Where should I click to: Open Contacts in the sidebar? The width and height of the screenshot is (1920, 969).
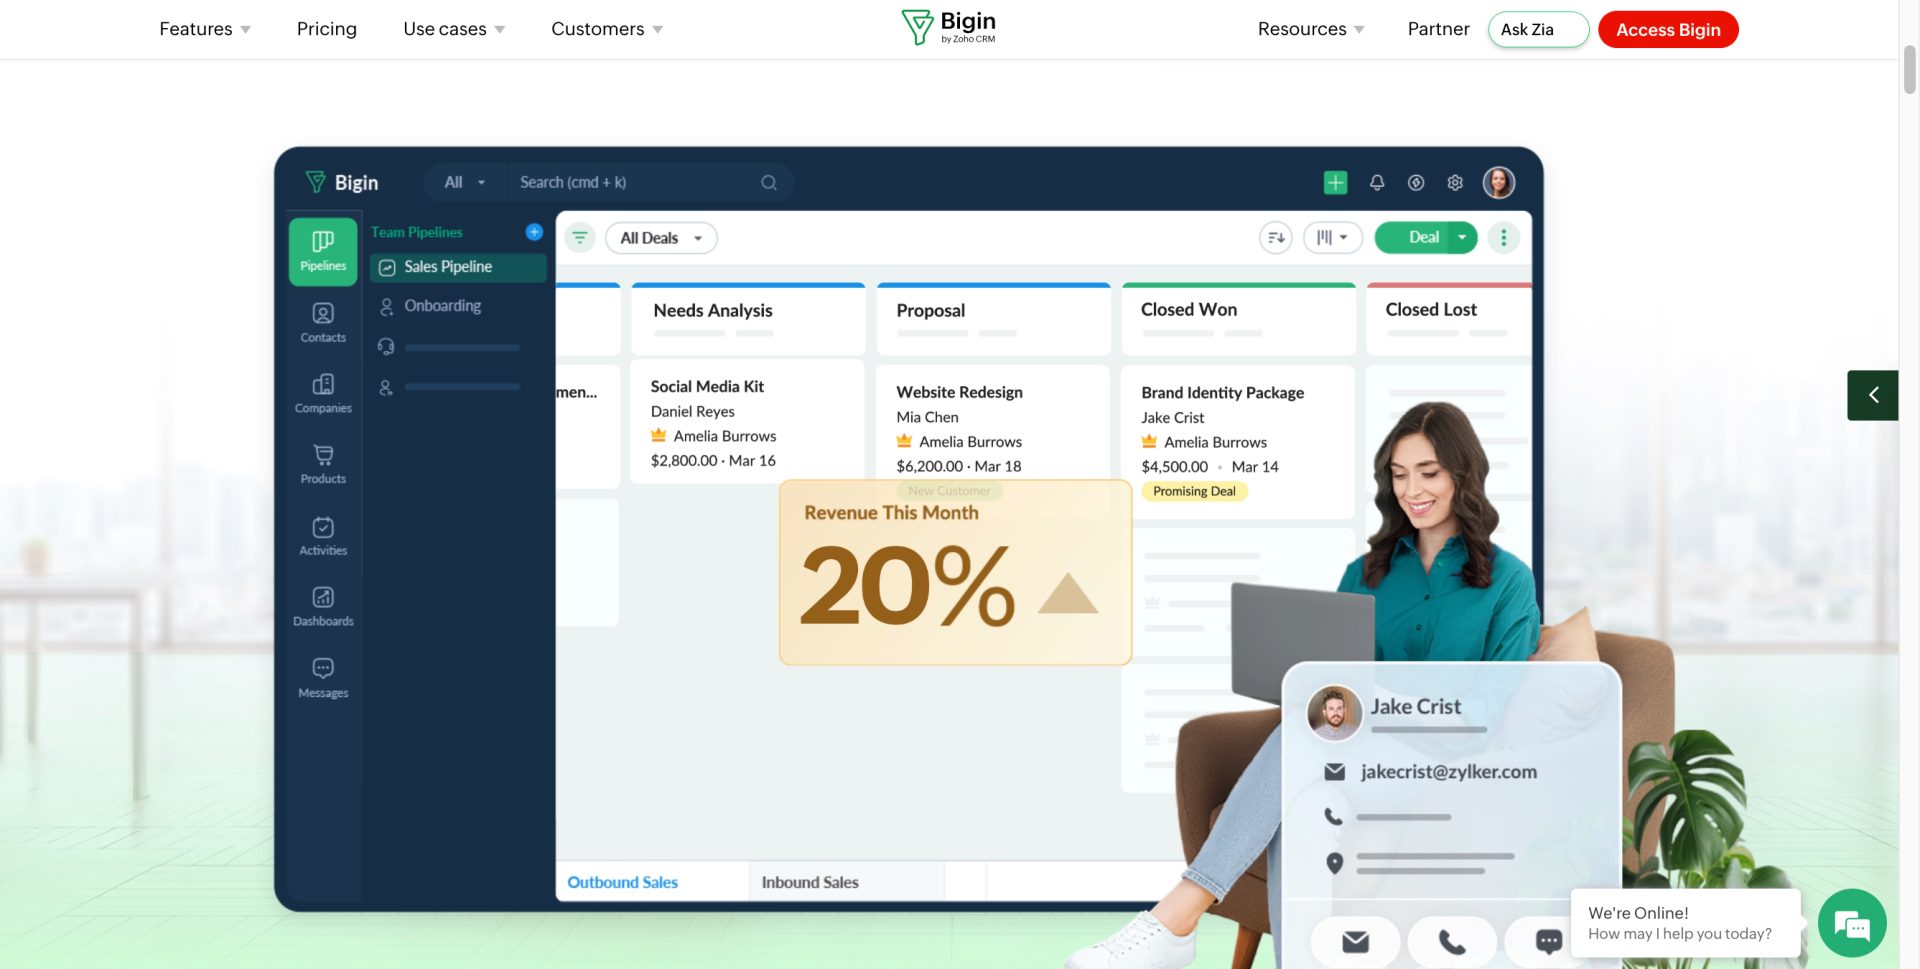coord(323,323)
